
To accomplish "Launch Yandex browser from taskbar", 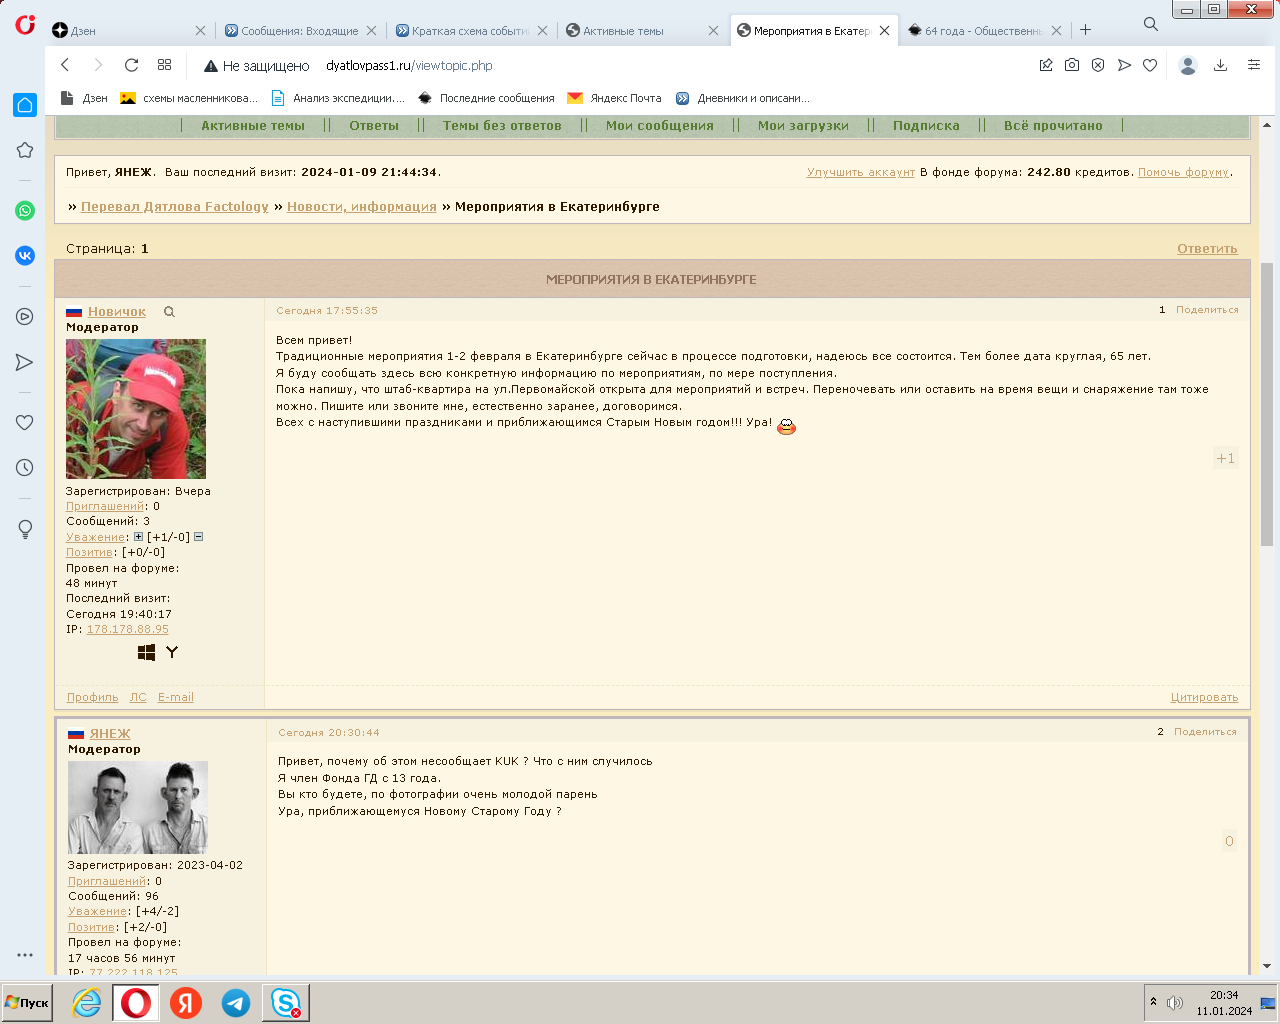I will 186,1003.
